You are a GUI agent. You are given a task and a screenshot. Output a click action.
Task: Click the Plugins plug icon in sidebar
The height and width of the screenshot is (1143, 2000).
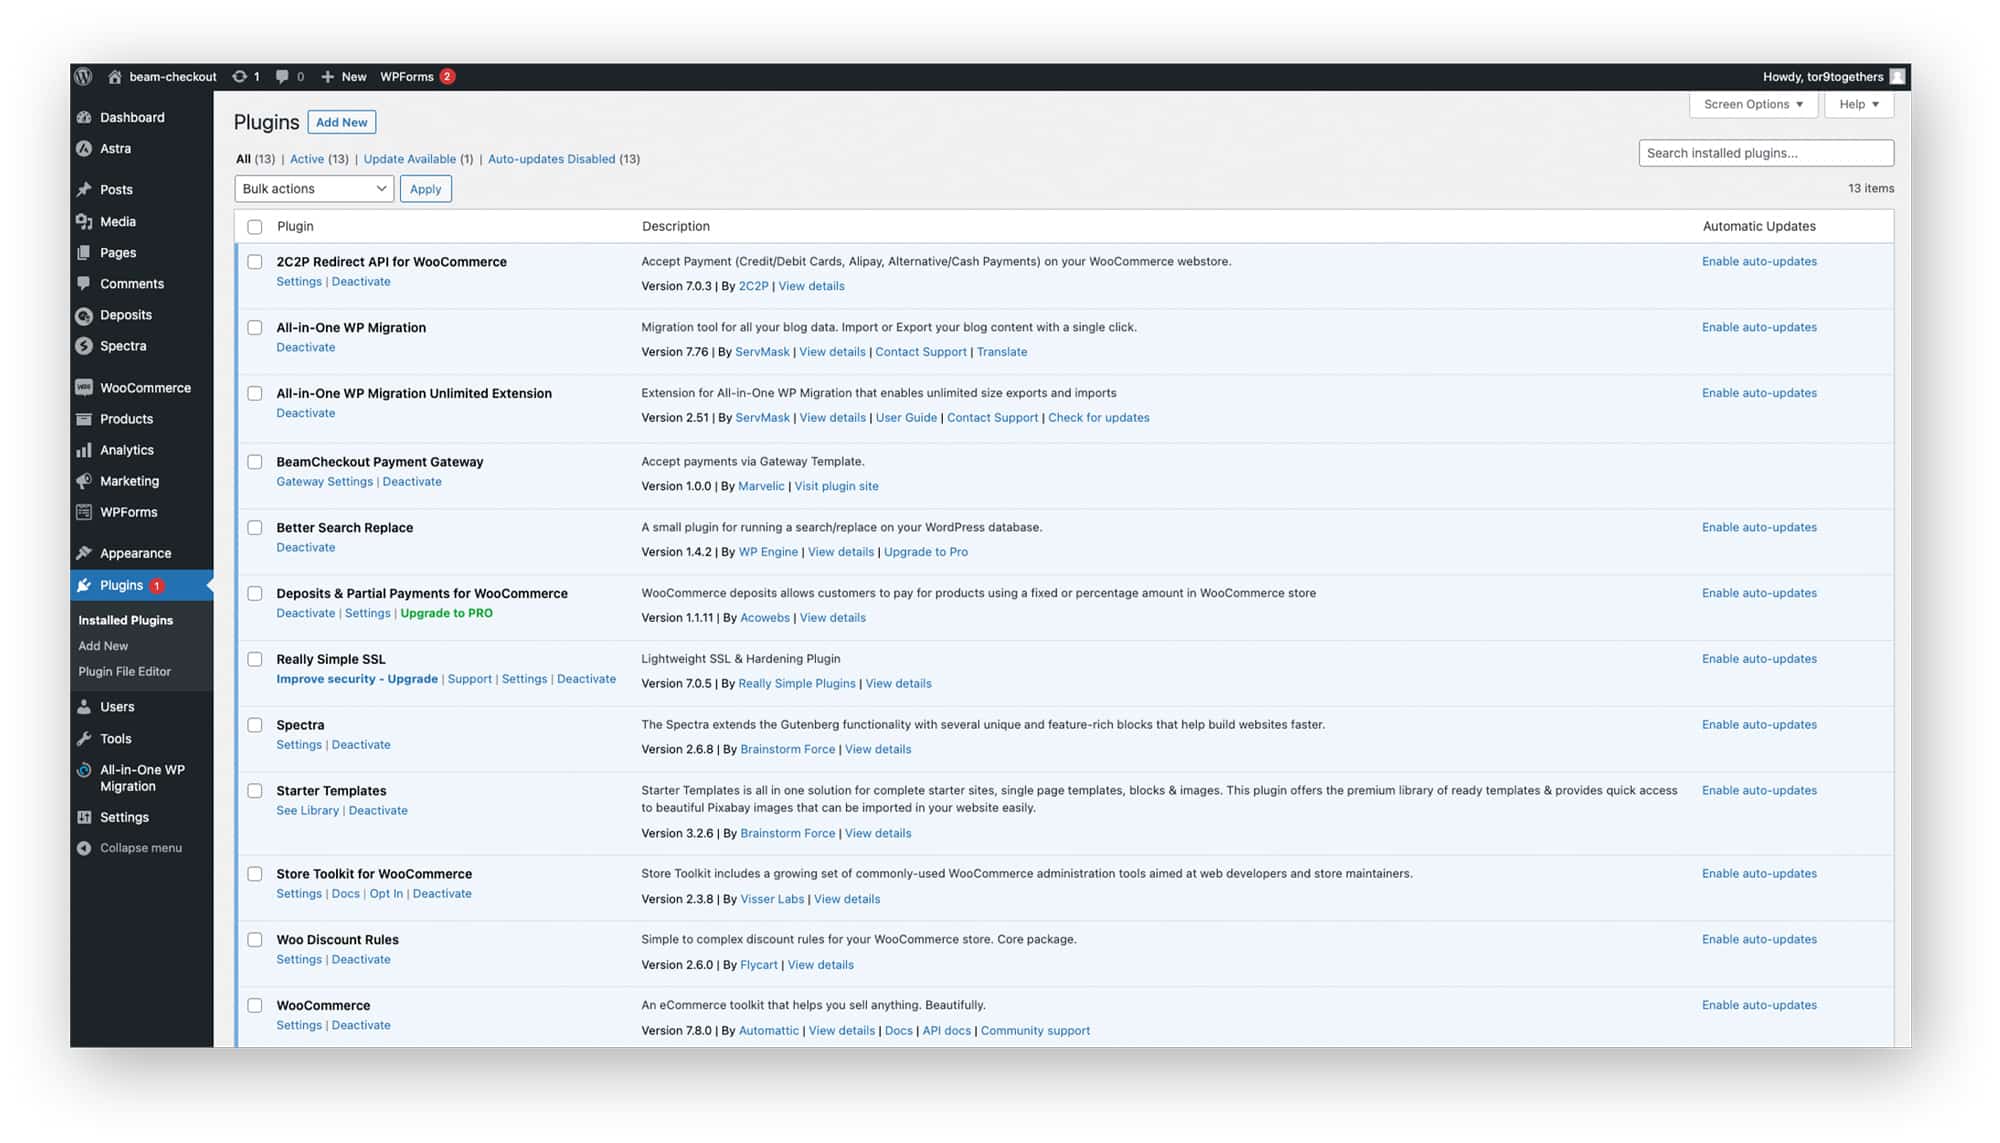(84, 585)
